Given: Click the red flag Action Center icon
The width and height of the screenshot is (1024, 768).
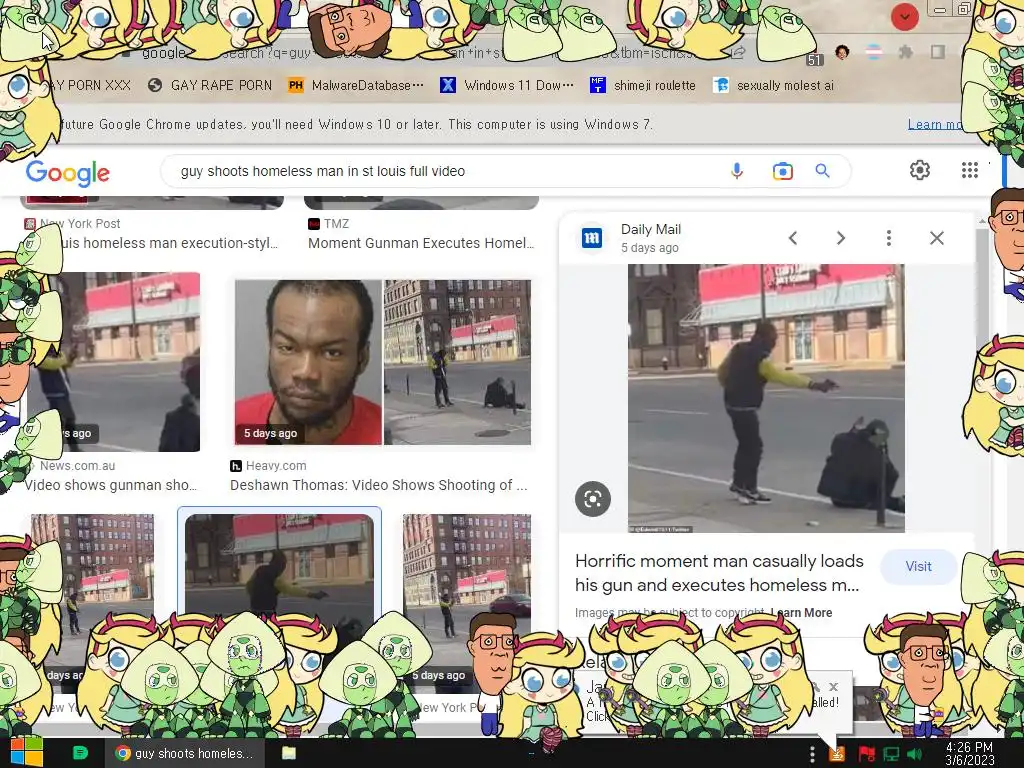Looking at the screenshot, I should 867,754.
